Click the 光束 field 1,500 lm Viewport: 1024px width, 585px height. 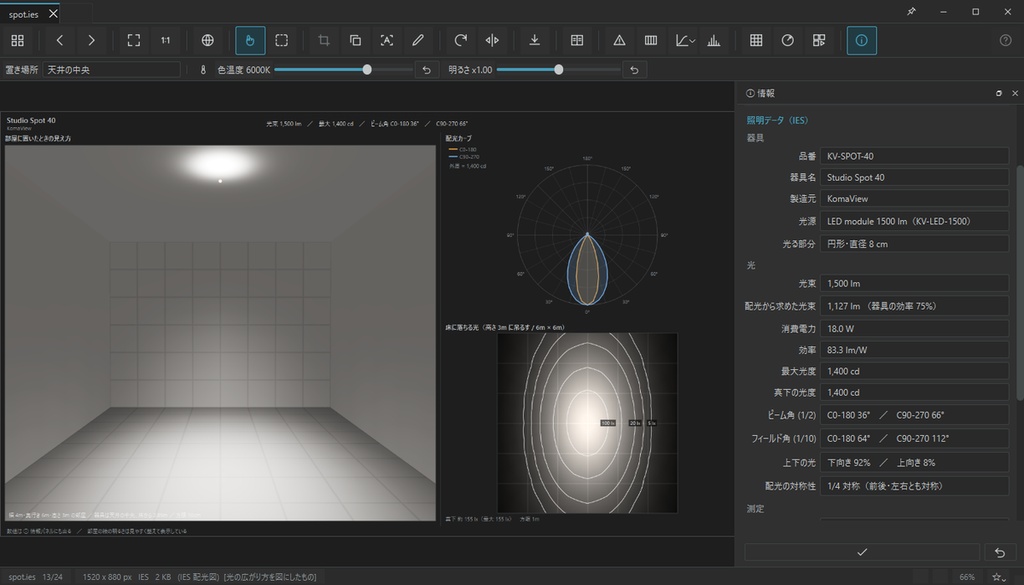[x=914, y=283]
